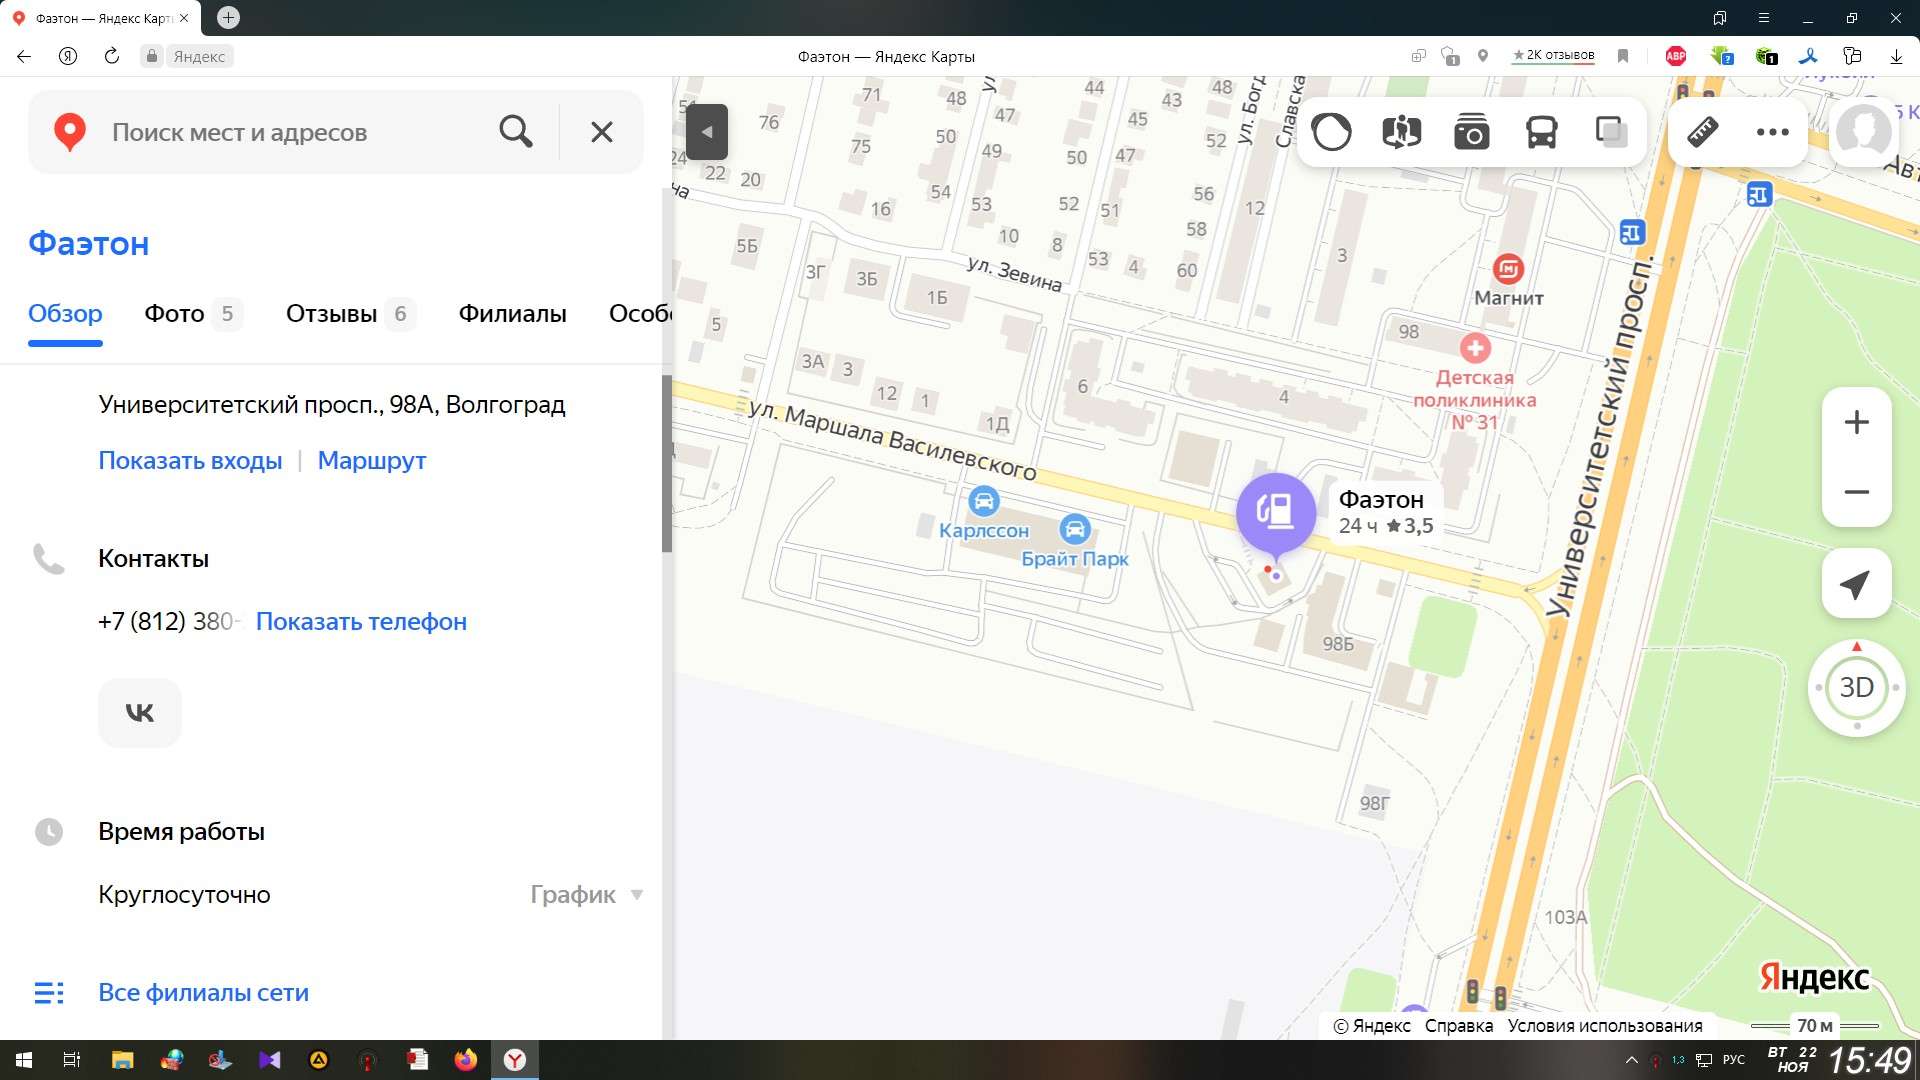
Task: Open the three-dots more menu
Action: (1772, 132)
